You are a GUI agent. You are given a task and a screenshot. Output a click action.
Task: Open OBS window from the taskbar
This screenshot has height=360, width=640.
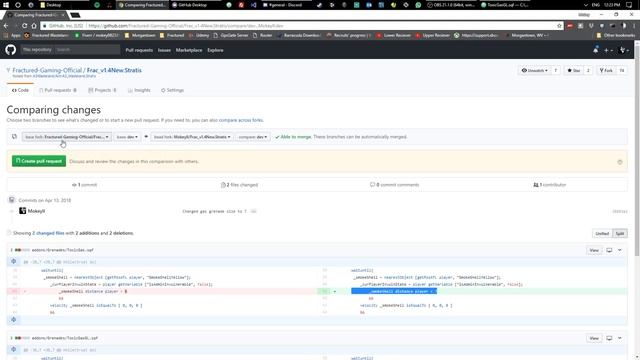[451, 5]
